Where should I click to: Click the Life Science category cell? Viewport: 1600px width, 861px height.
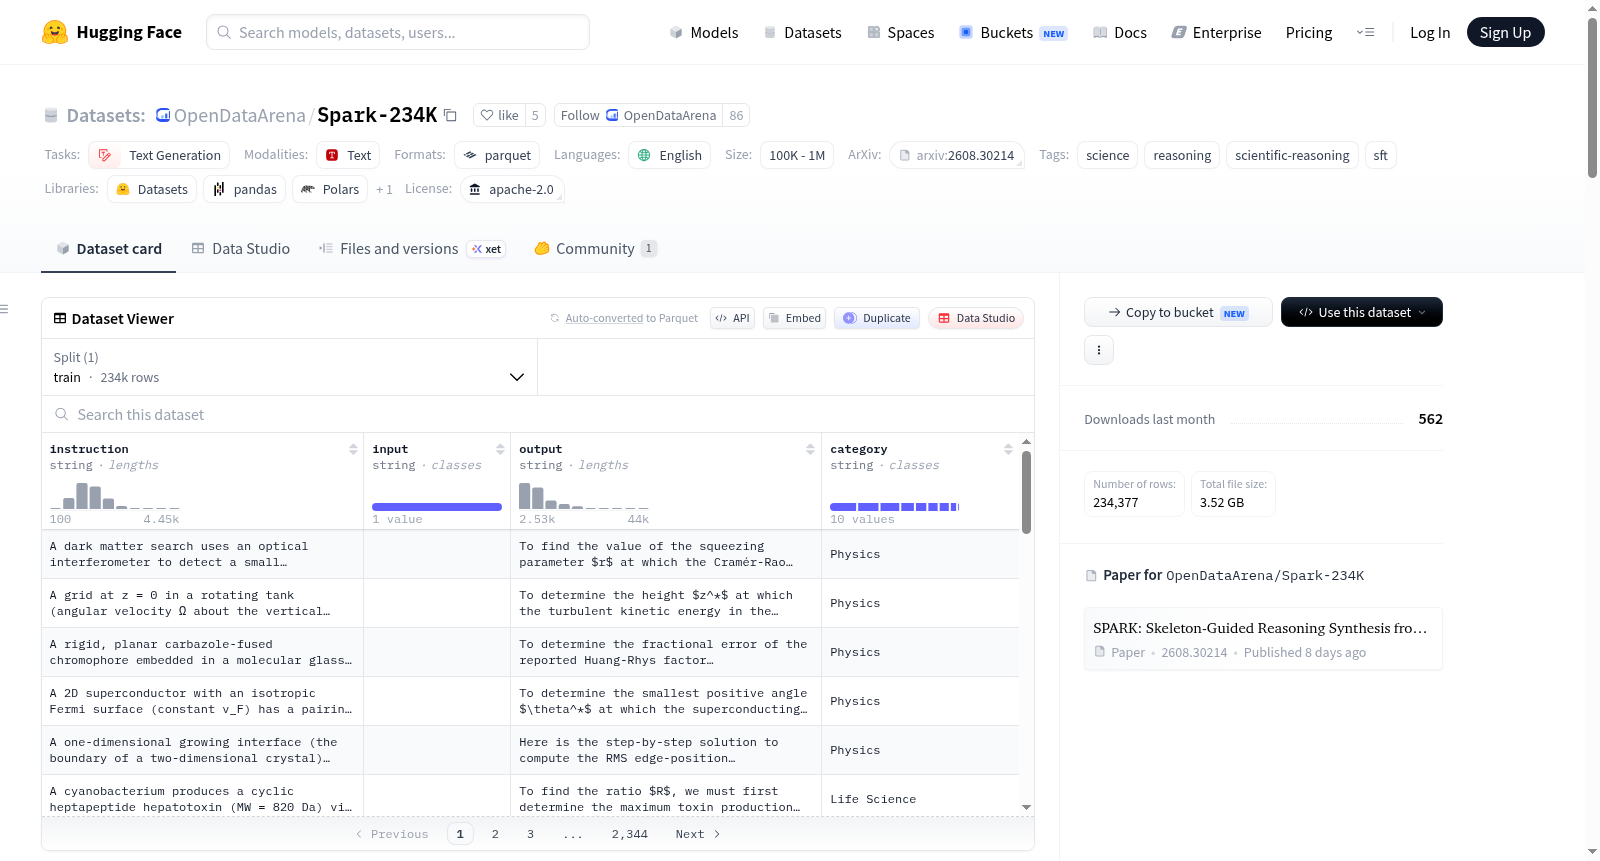921,799
